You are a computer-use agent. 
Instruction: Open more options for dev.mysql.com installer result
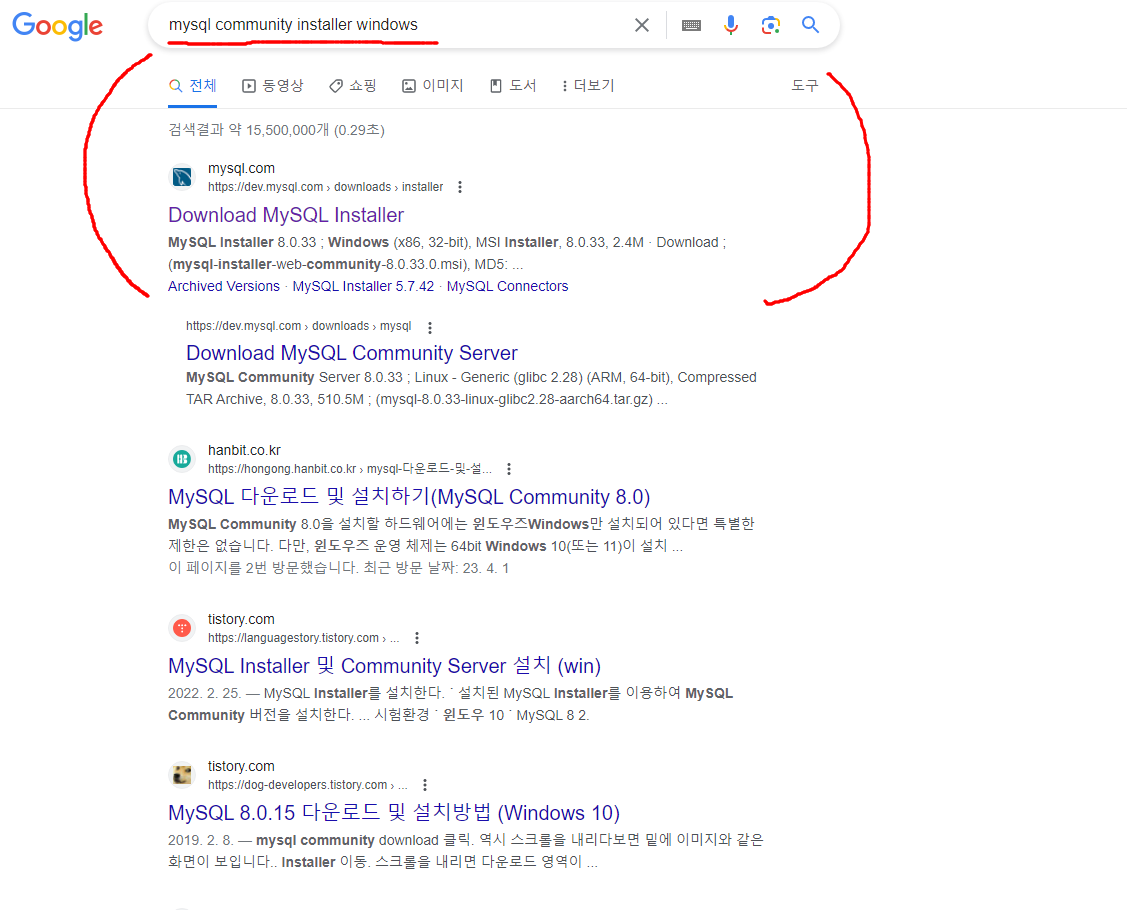460,187
